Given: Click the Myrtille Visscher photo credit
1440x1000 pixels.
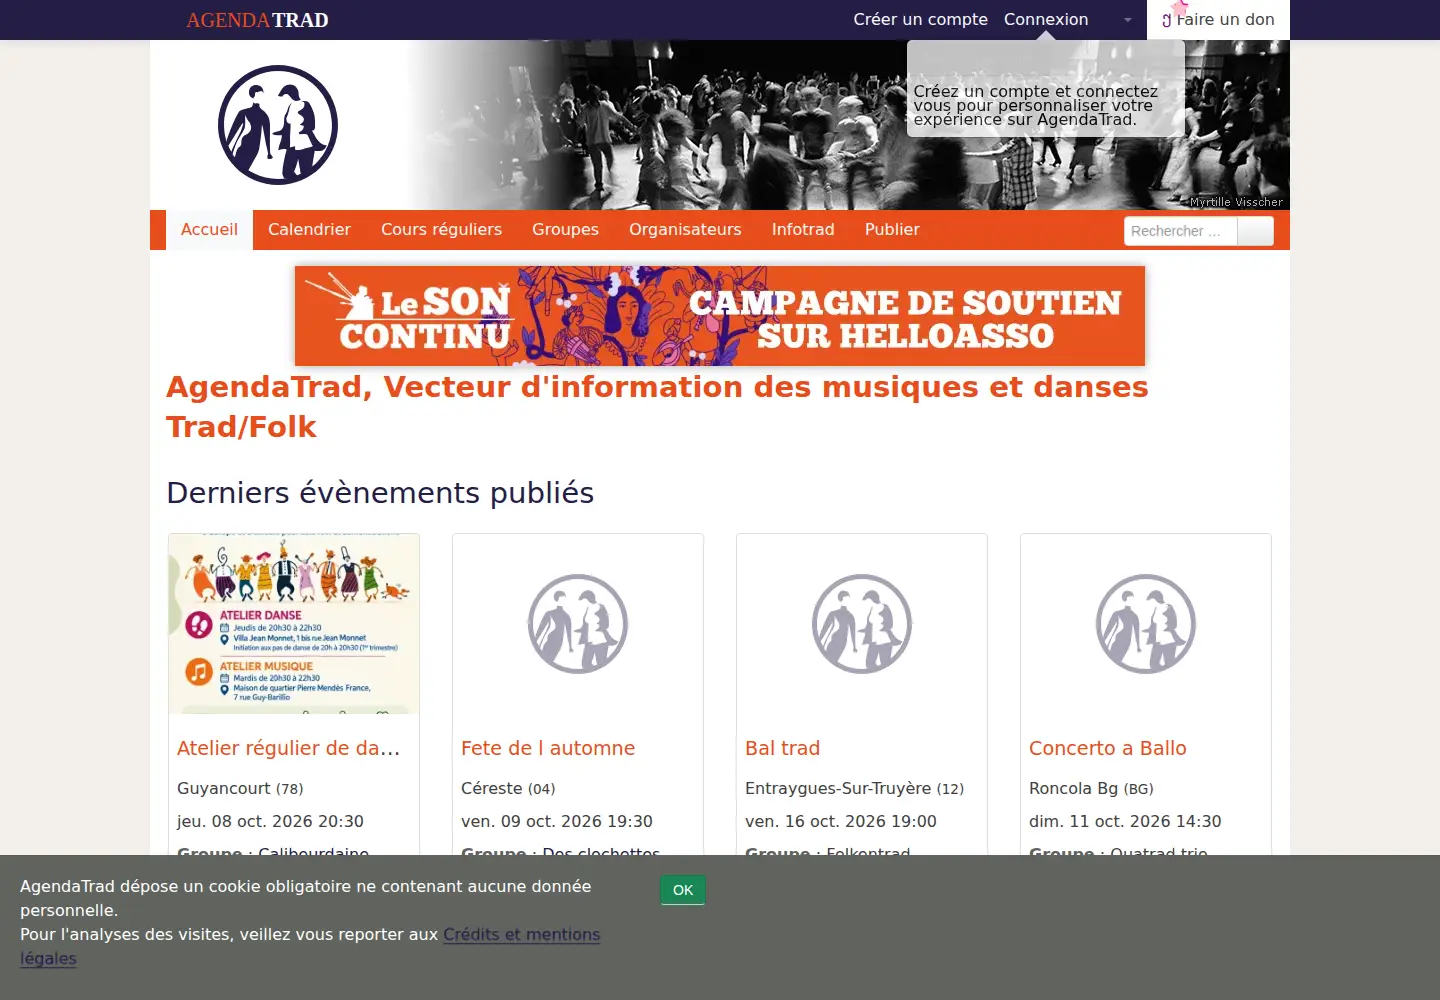Looking at the screenshot, I should pos(1236,202).
